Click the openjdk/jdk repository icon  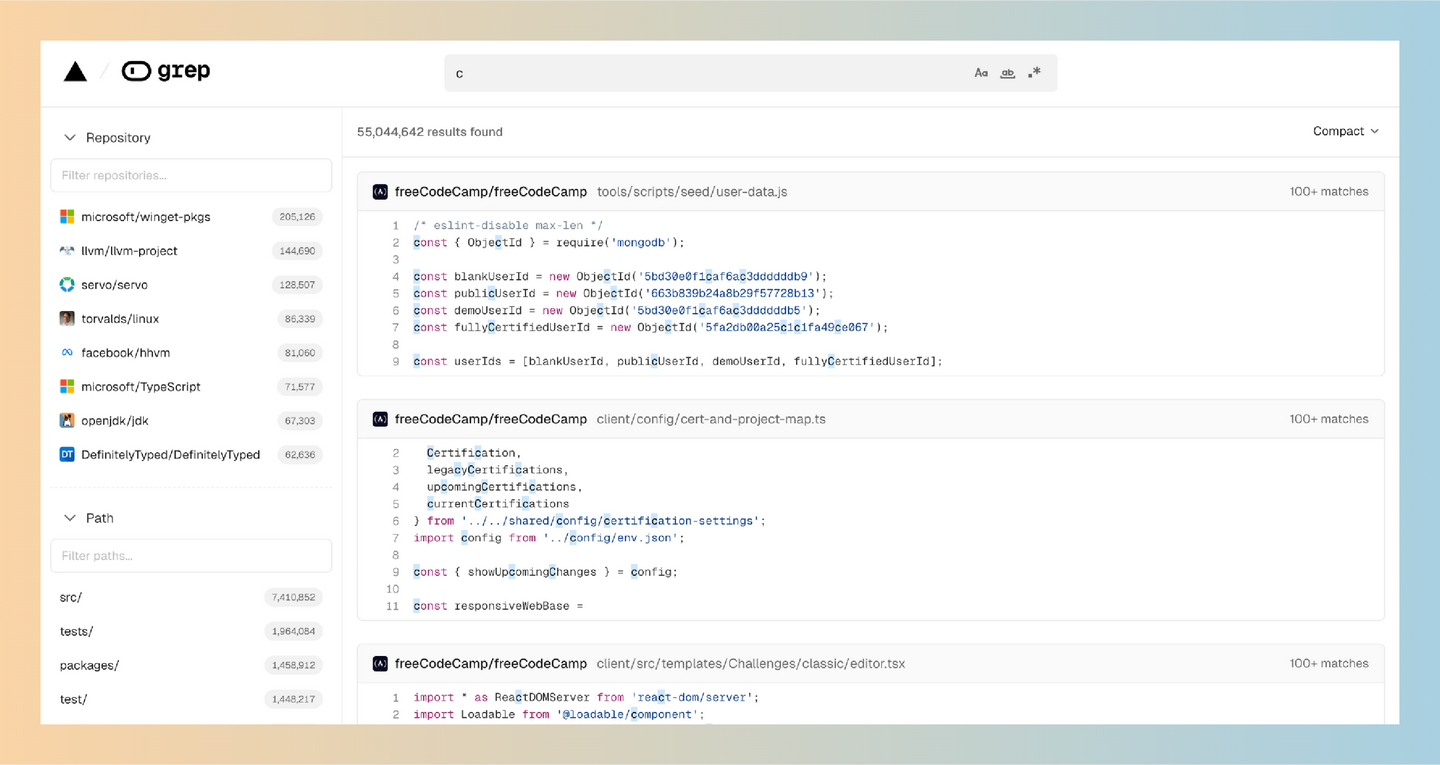point(67,421)
